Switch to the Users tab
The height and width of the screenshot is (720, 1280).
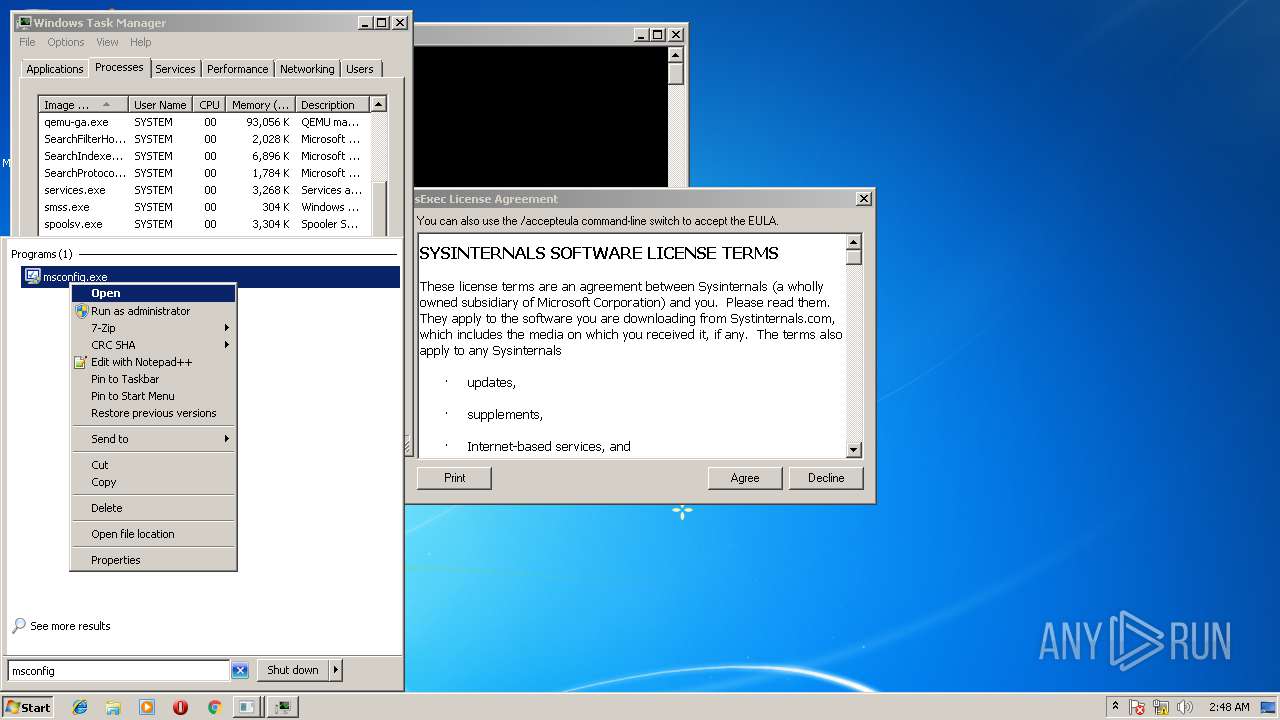(x=360, y=69)
